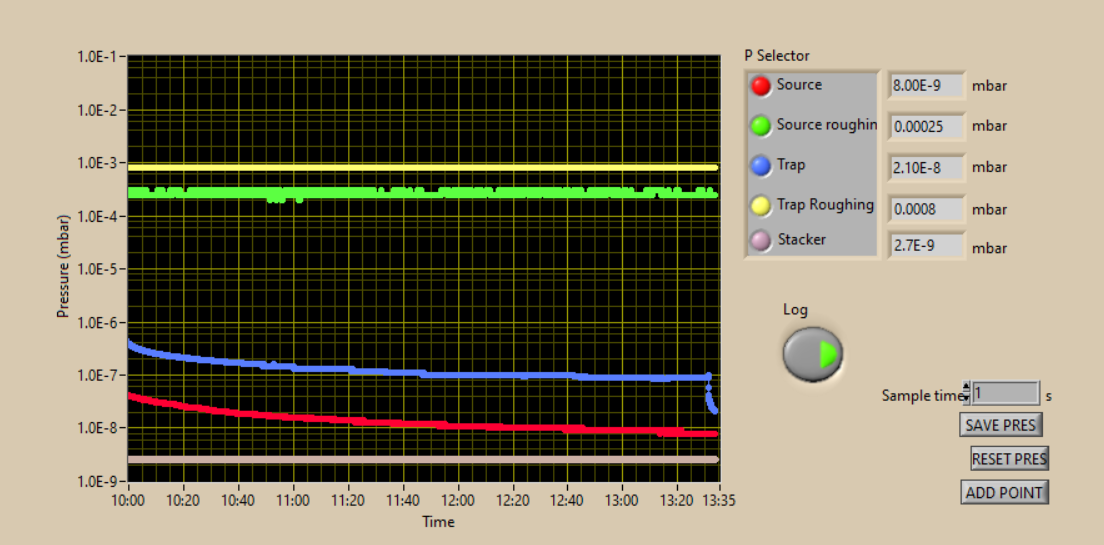Click the 12:00 time axis label
This screenshot has height=545, width=1104.
coord(458,501)
